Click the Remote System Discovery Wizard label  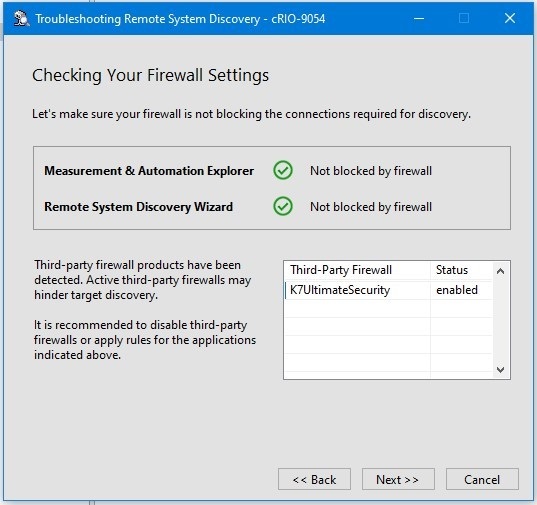pyautogui.click(x=138, y=206)
